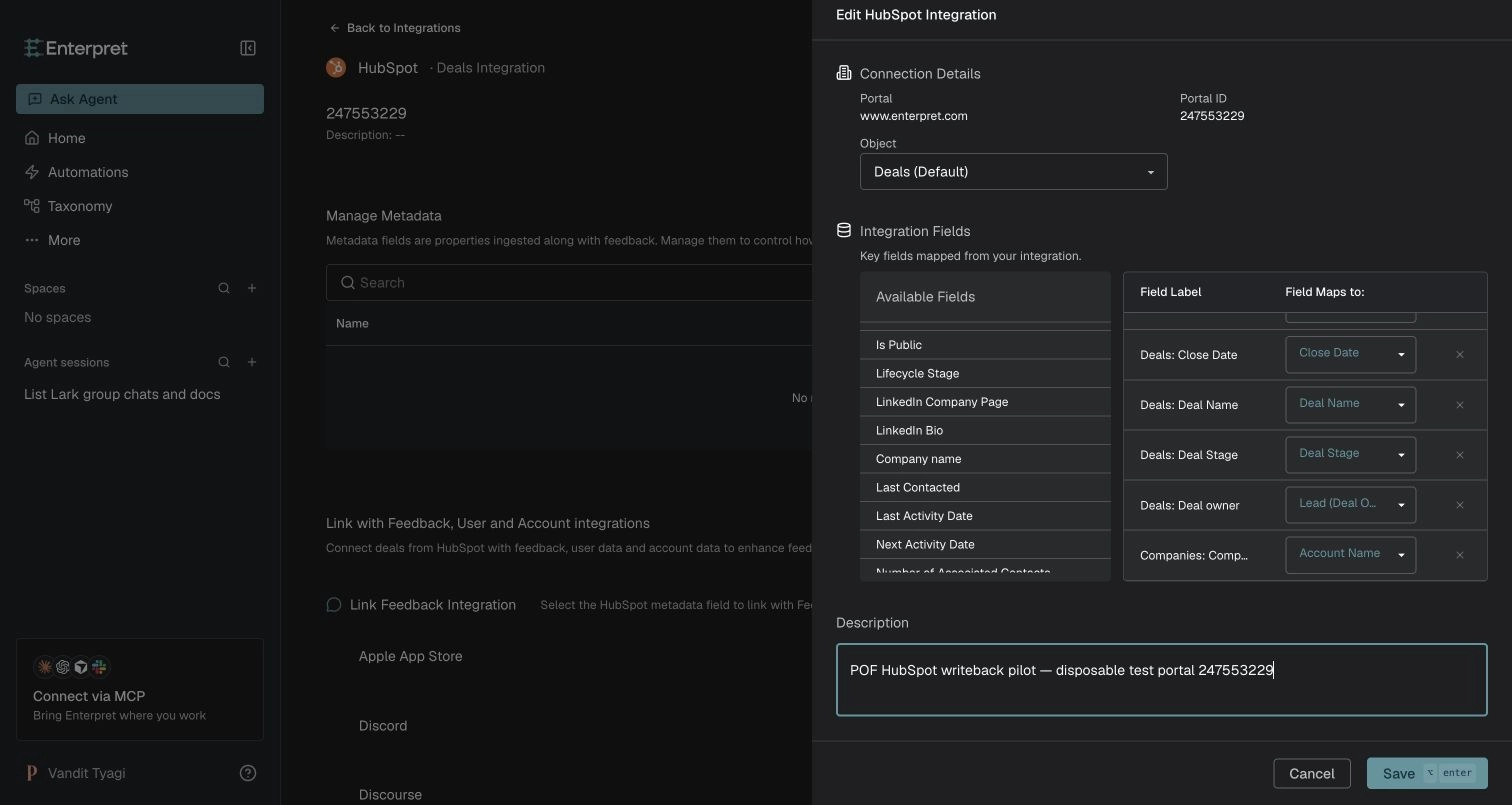Select Company name available field
The image size is (1512, 805).
click(x=985, y=459)
